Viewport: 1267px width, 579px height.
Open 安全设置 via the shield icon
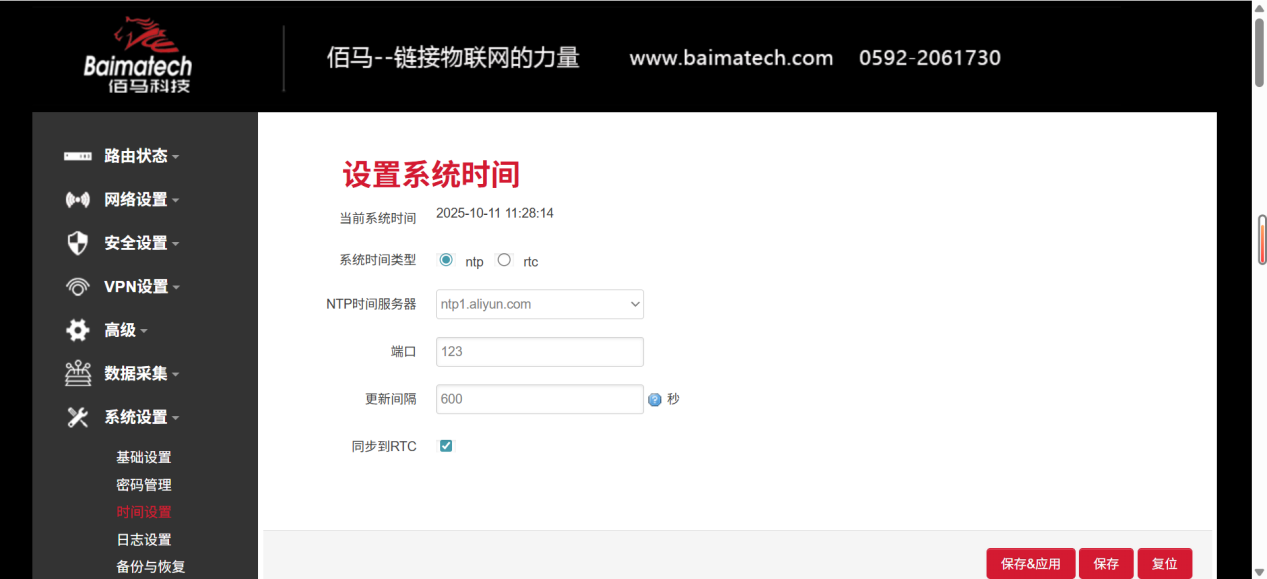pos(78,242)
